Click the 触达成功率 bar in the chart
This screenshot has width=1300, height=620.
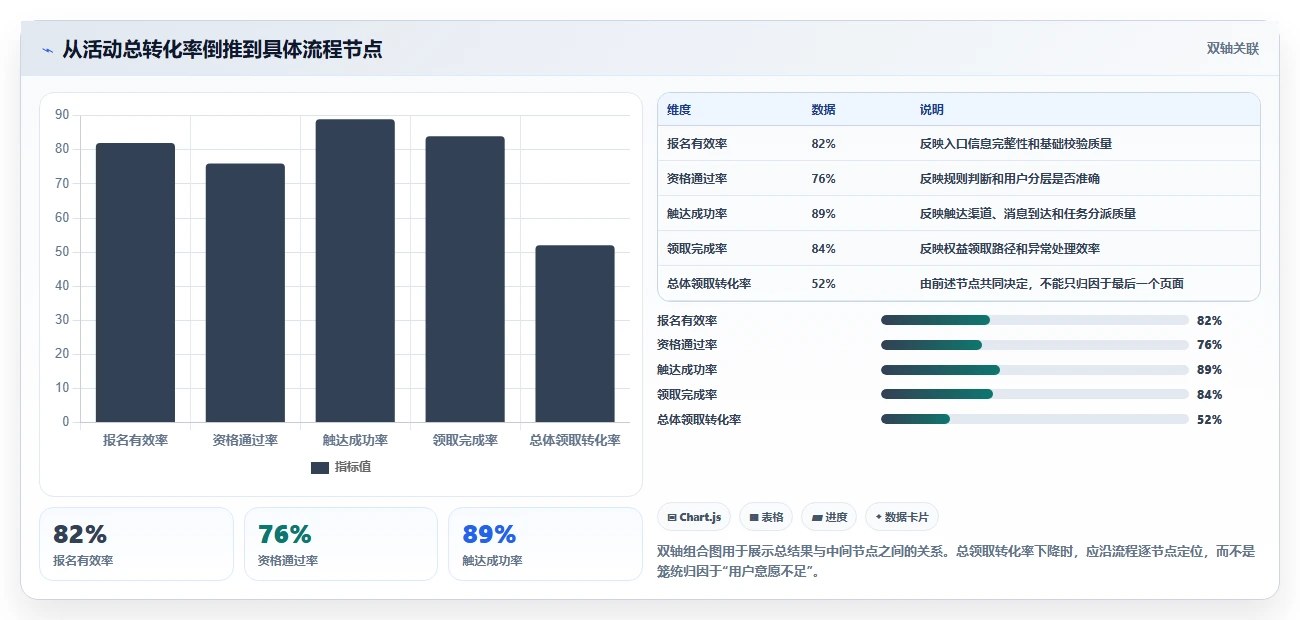355,271
